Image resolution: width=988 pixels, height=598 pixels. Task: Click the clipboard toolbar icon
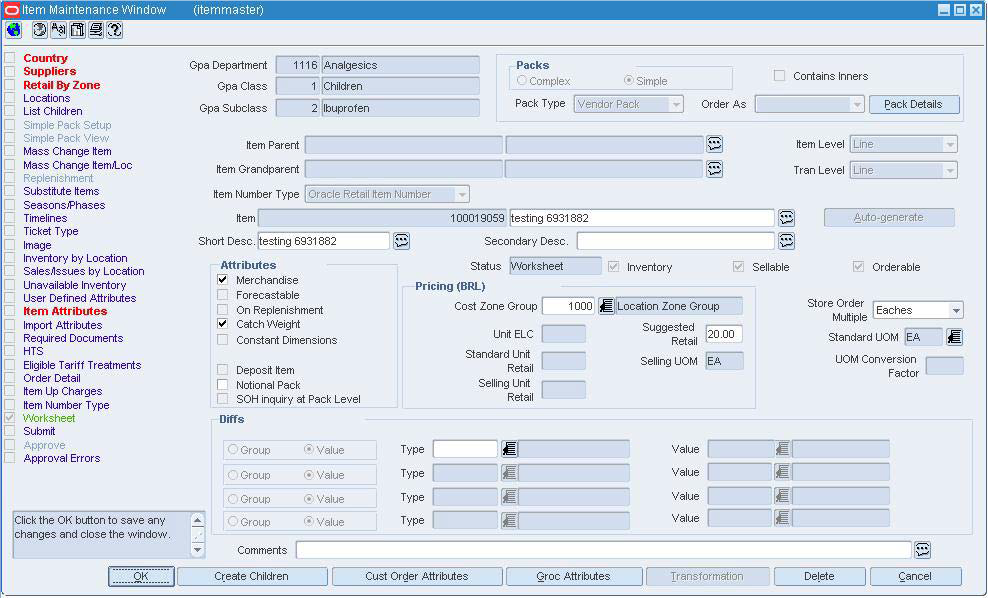pyautogui.click(x=76, y=31)
